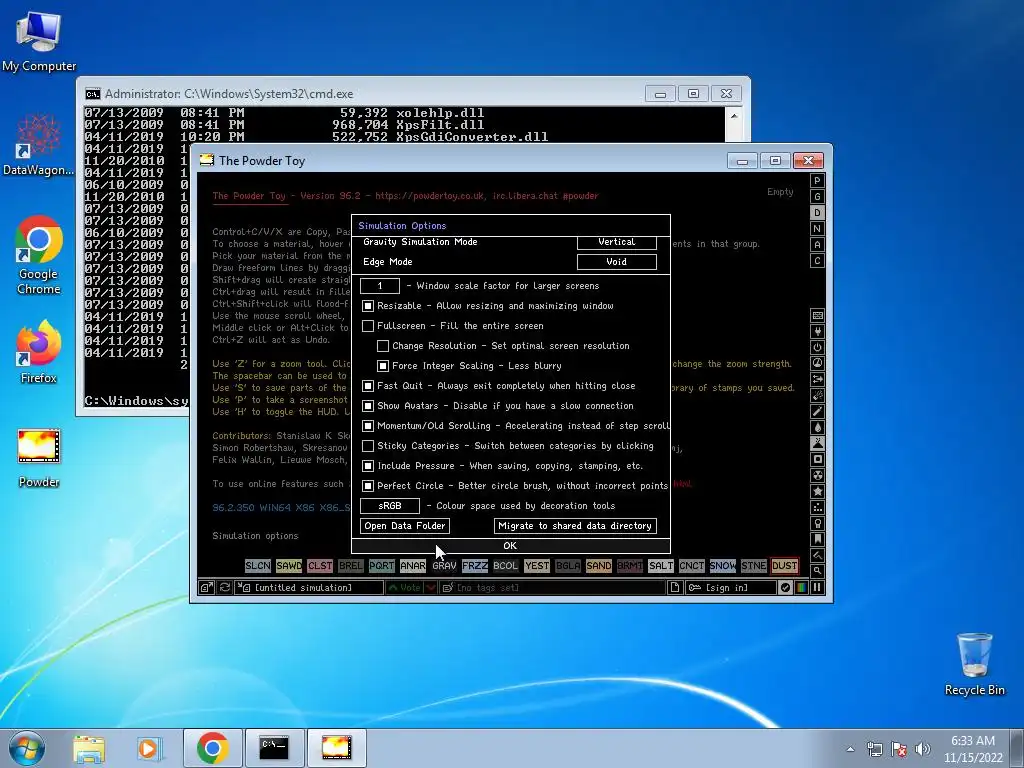
Task: Open Google Chrome from the taskbar
Action: coord(212,748)
